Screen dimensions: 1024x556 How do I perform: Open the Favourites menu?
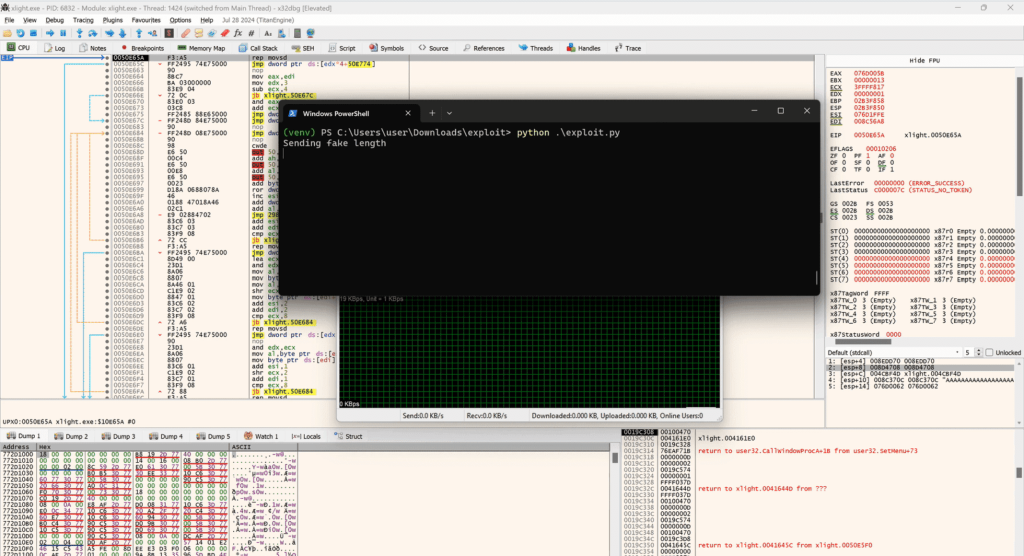pos(146,20)
